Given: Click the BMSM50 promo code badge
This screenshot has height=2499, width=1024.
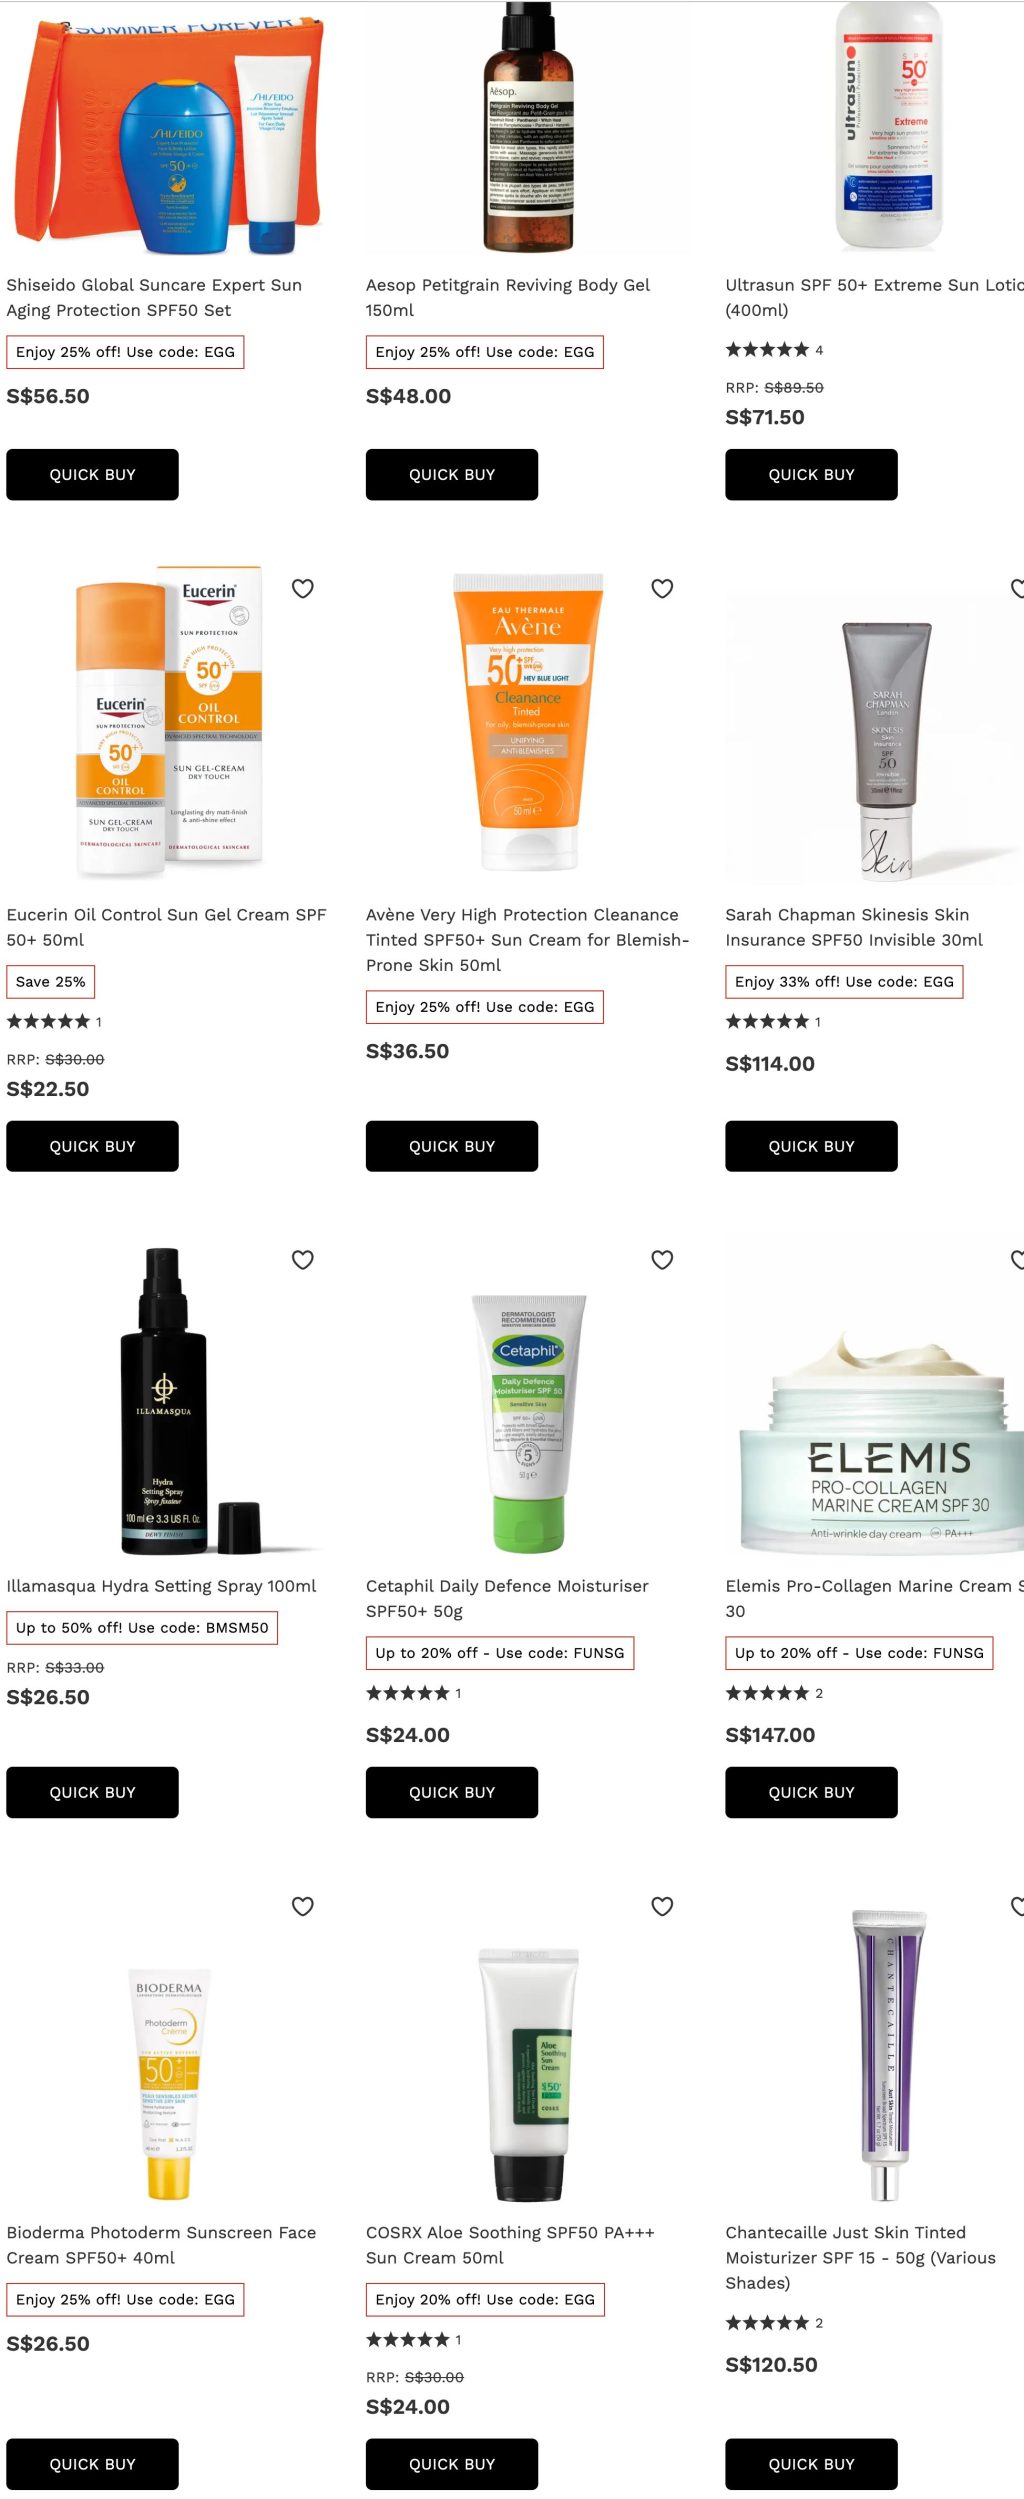Looking at the screenshot, I should pos(142,1628).
